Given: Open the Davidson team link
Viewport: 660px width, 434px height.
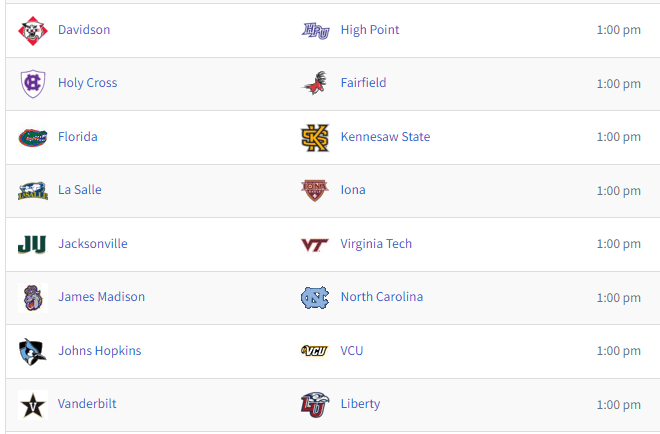Looking at the screenshot, I should (x=84, y=30).
